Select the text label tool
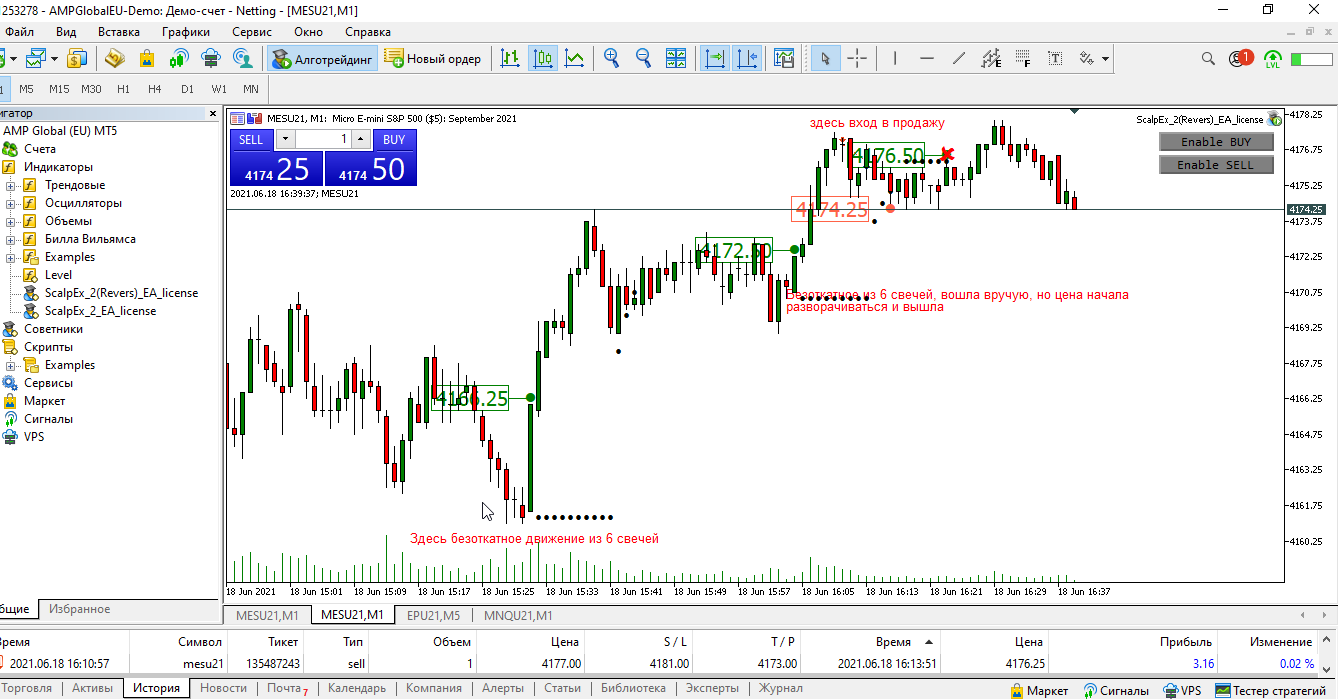The width and height of the screenshot is (1338, 699). click(1055, 59)
